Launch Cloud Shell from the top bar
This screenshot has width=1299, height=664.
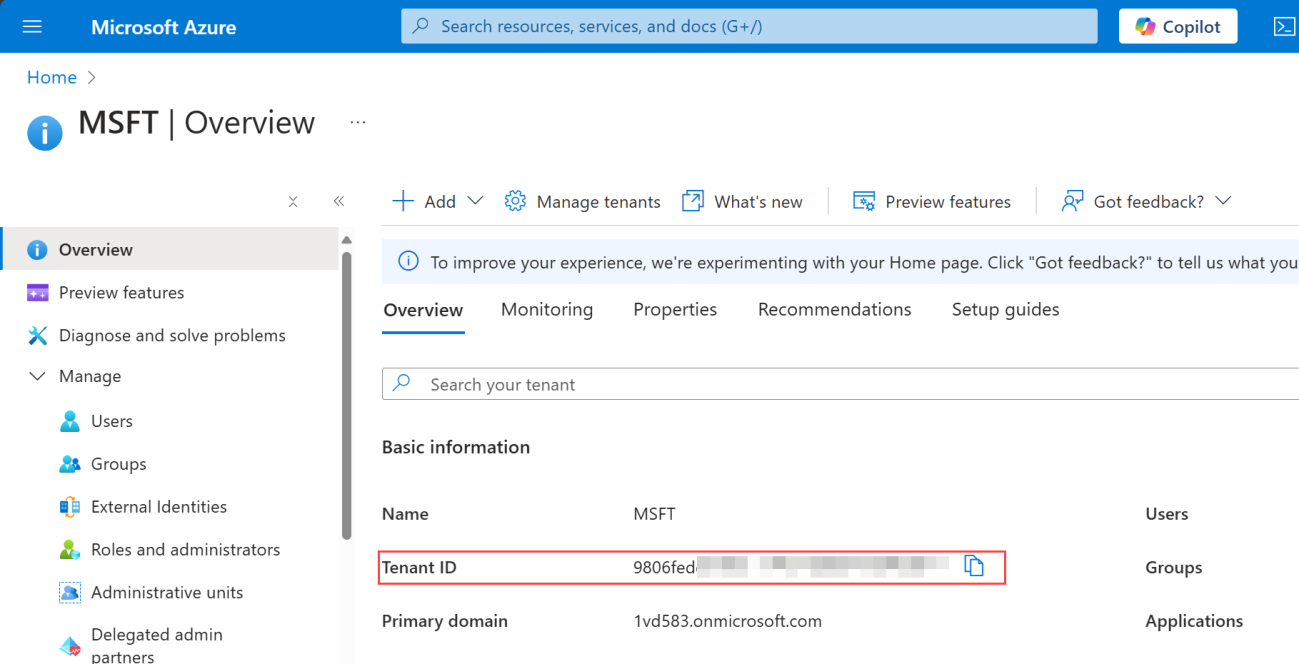click(x=1284, y=27)
